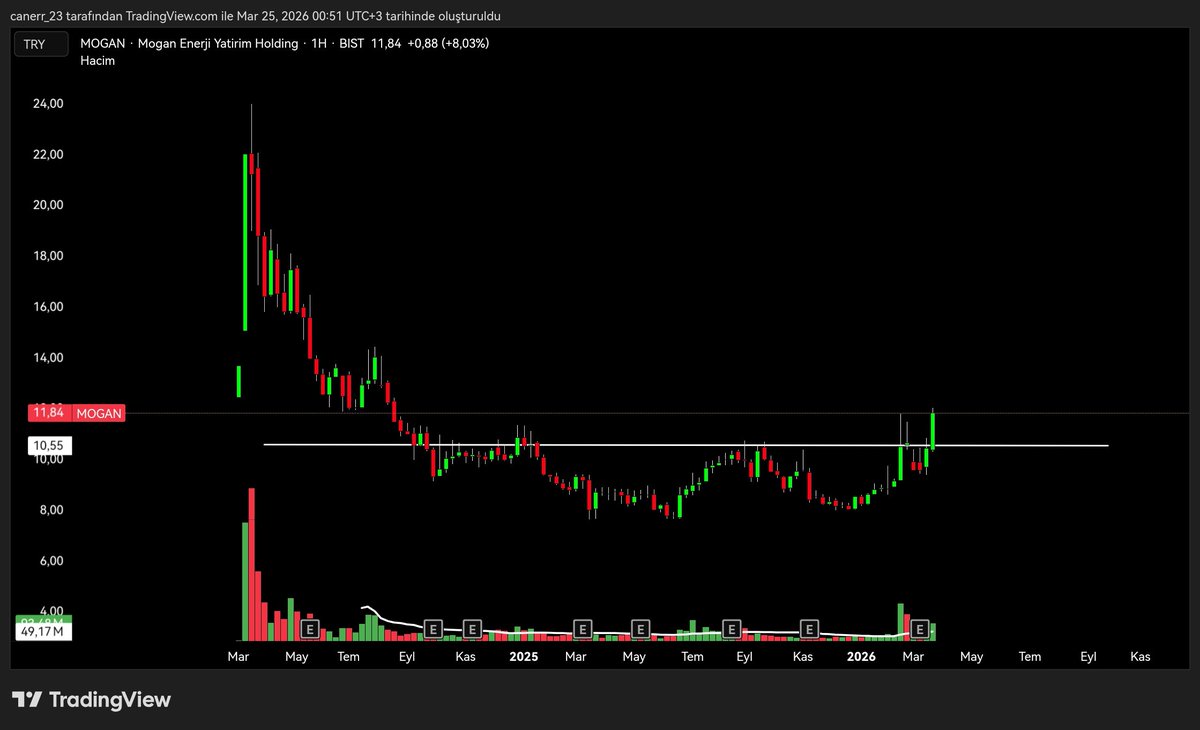
Task: Open earnings E marker above Mar after 2026
Action: 920,630
